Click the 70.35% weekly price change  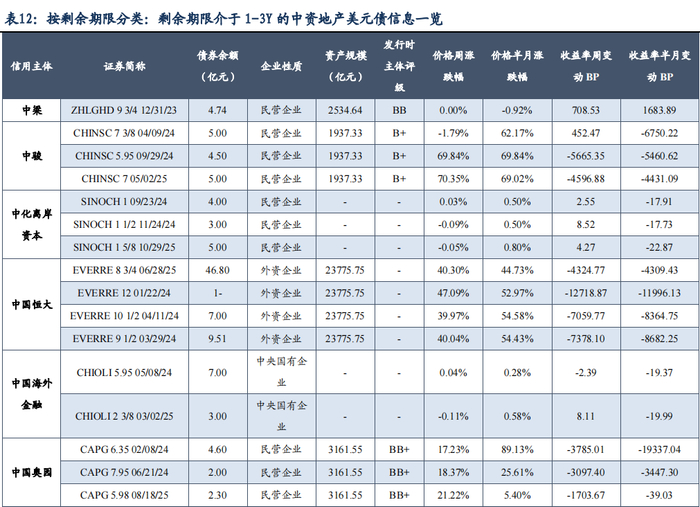tap(453, 179)
